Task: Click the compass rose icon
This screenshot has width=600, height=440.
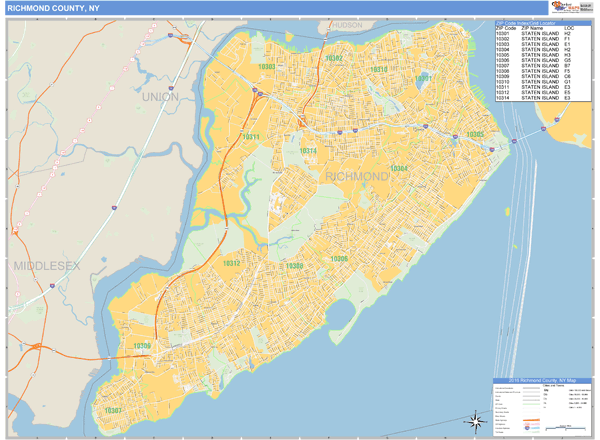Action: point(474,420)
